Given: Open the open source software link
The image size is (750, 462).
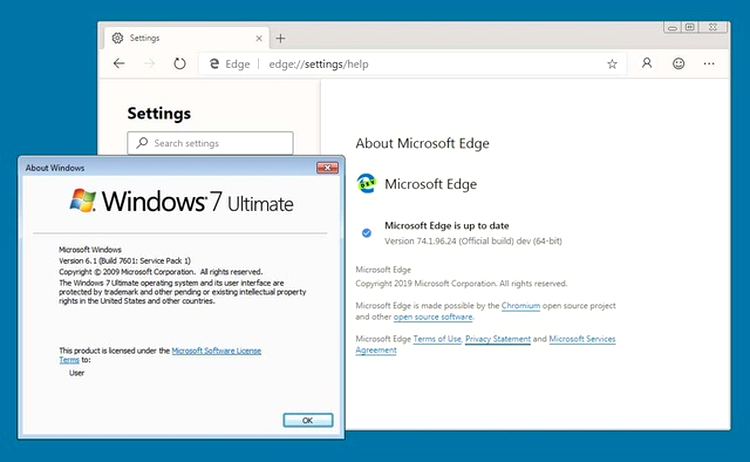Looking at the screenshot, I should pos(433,317).
